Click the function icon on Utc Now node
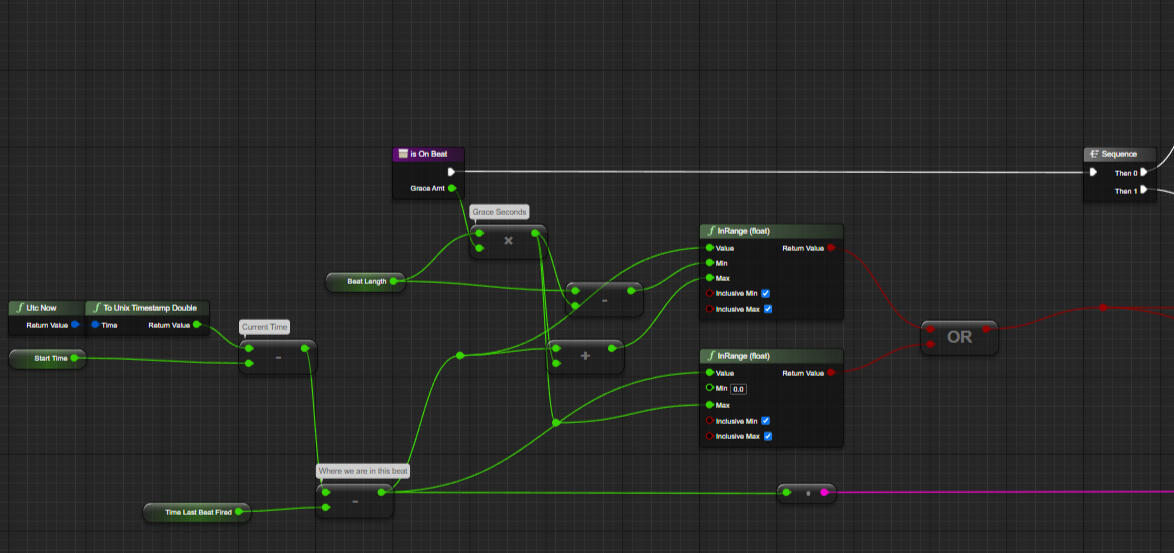 [x=18, y=308]
